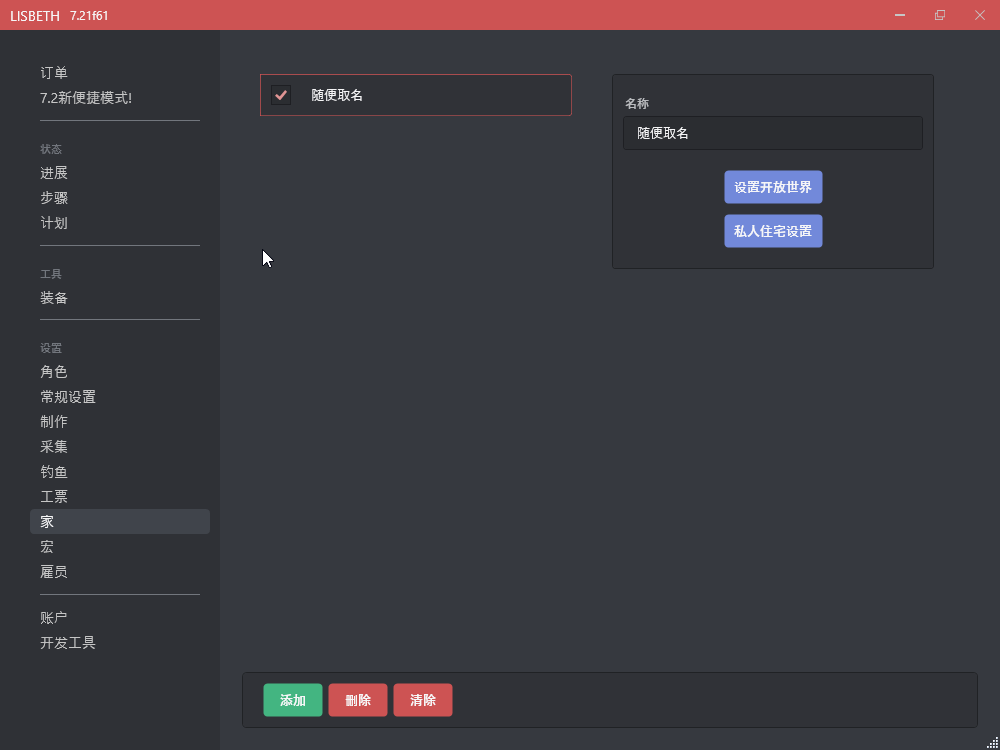Select the highlighted 家 sidebar item
Image resolution: width=1000 pixels, height=750 pixels.
tap(120, 522)
